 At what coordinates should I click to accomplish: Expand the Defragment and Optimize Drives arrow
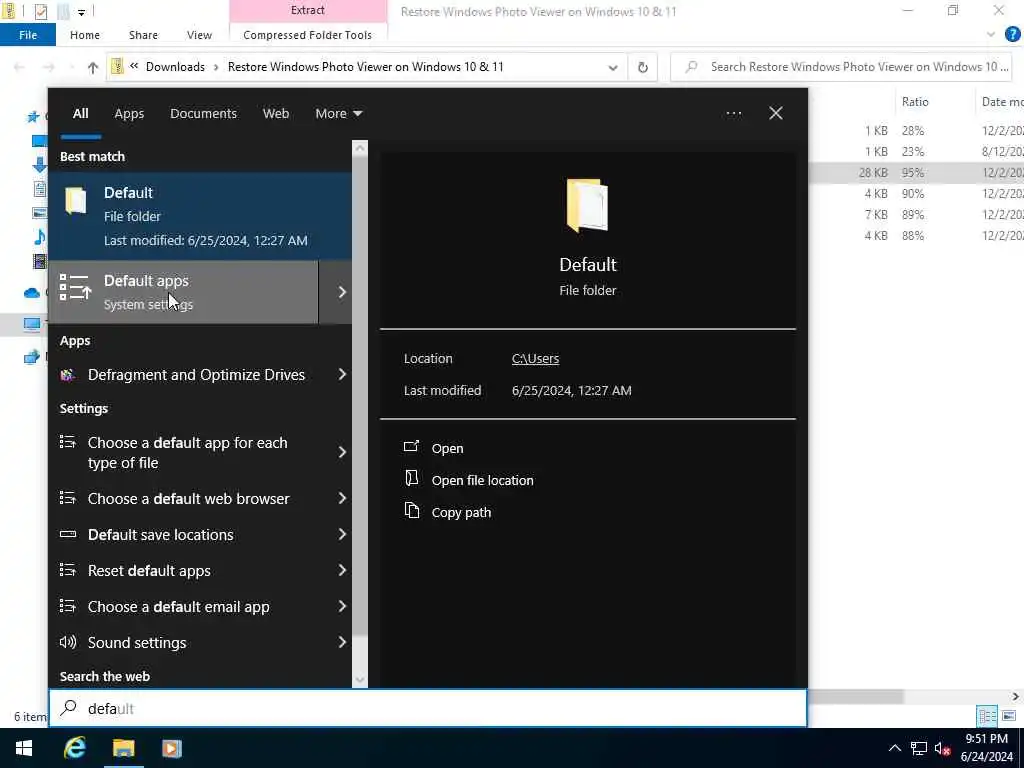[x=342, y=374]
